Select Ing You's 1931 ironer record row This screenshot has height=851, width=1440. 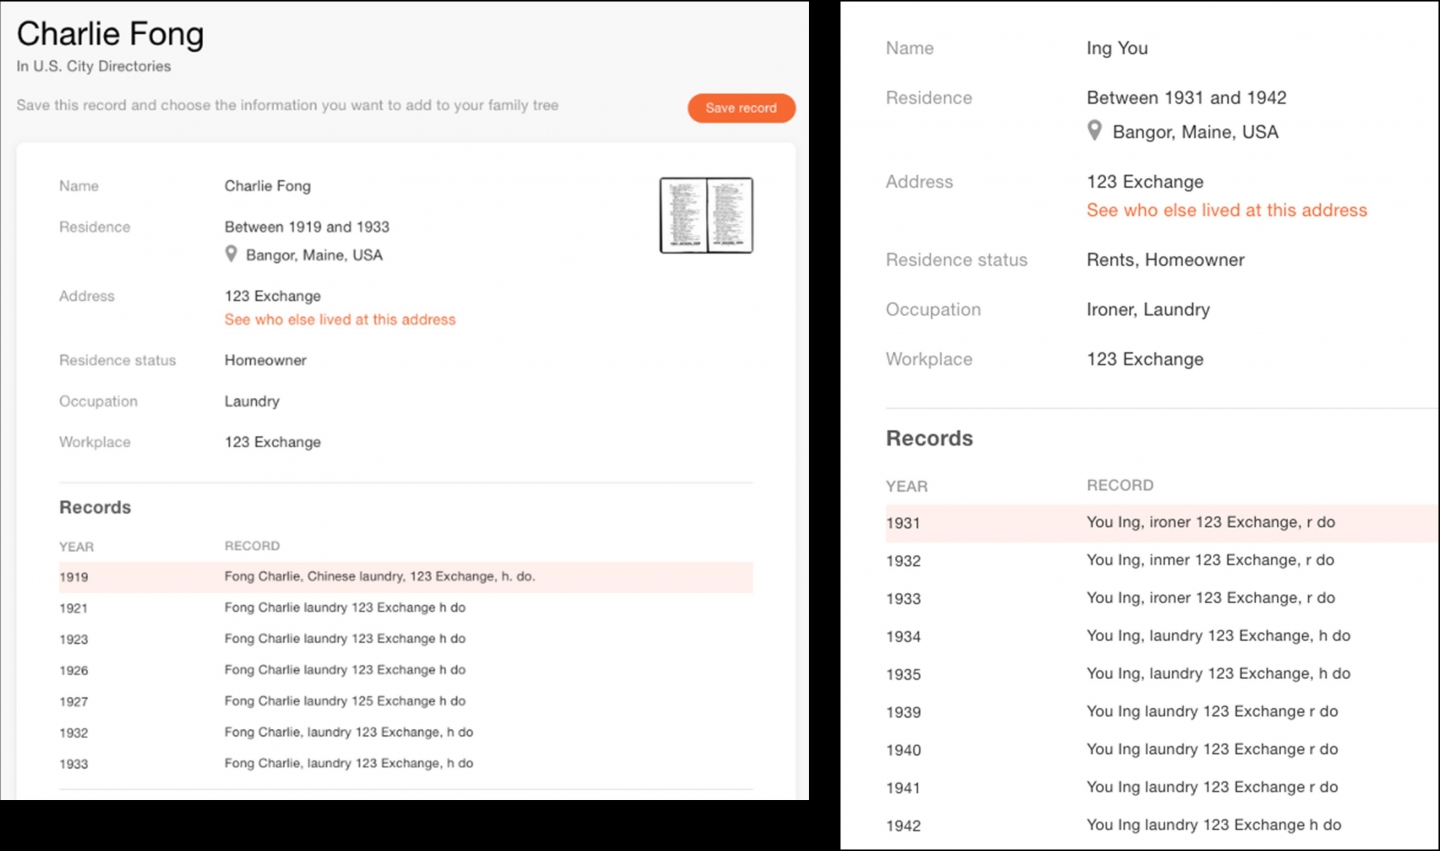point(1162,523)
